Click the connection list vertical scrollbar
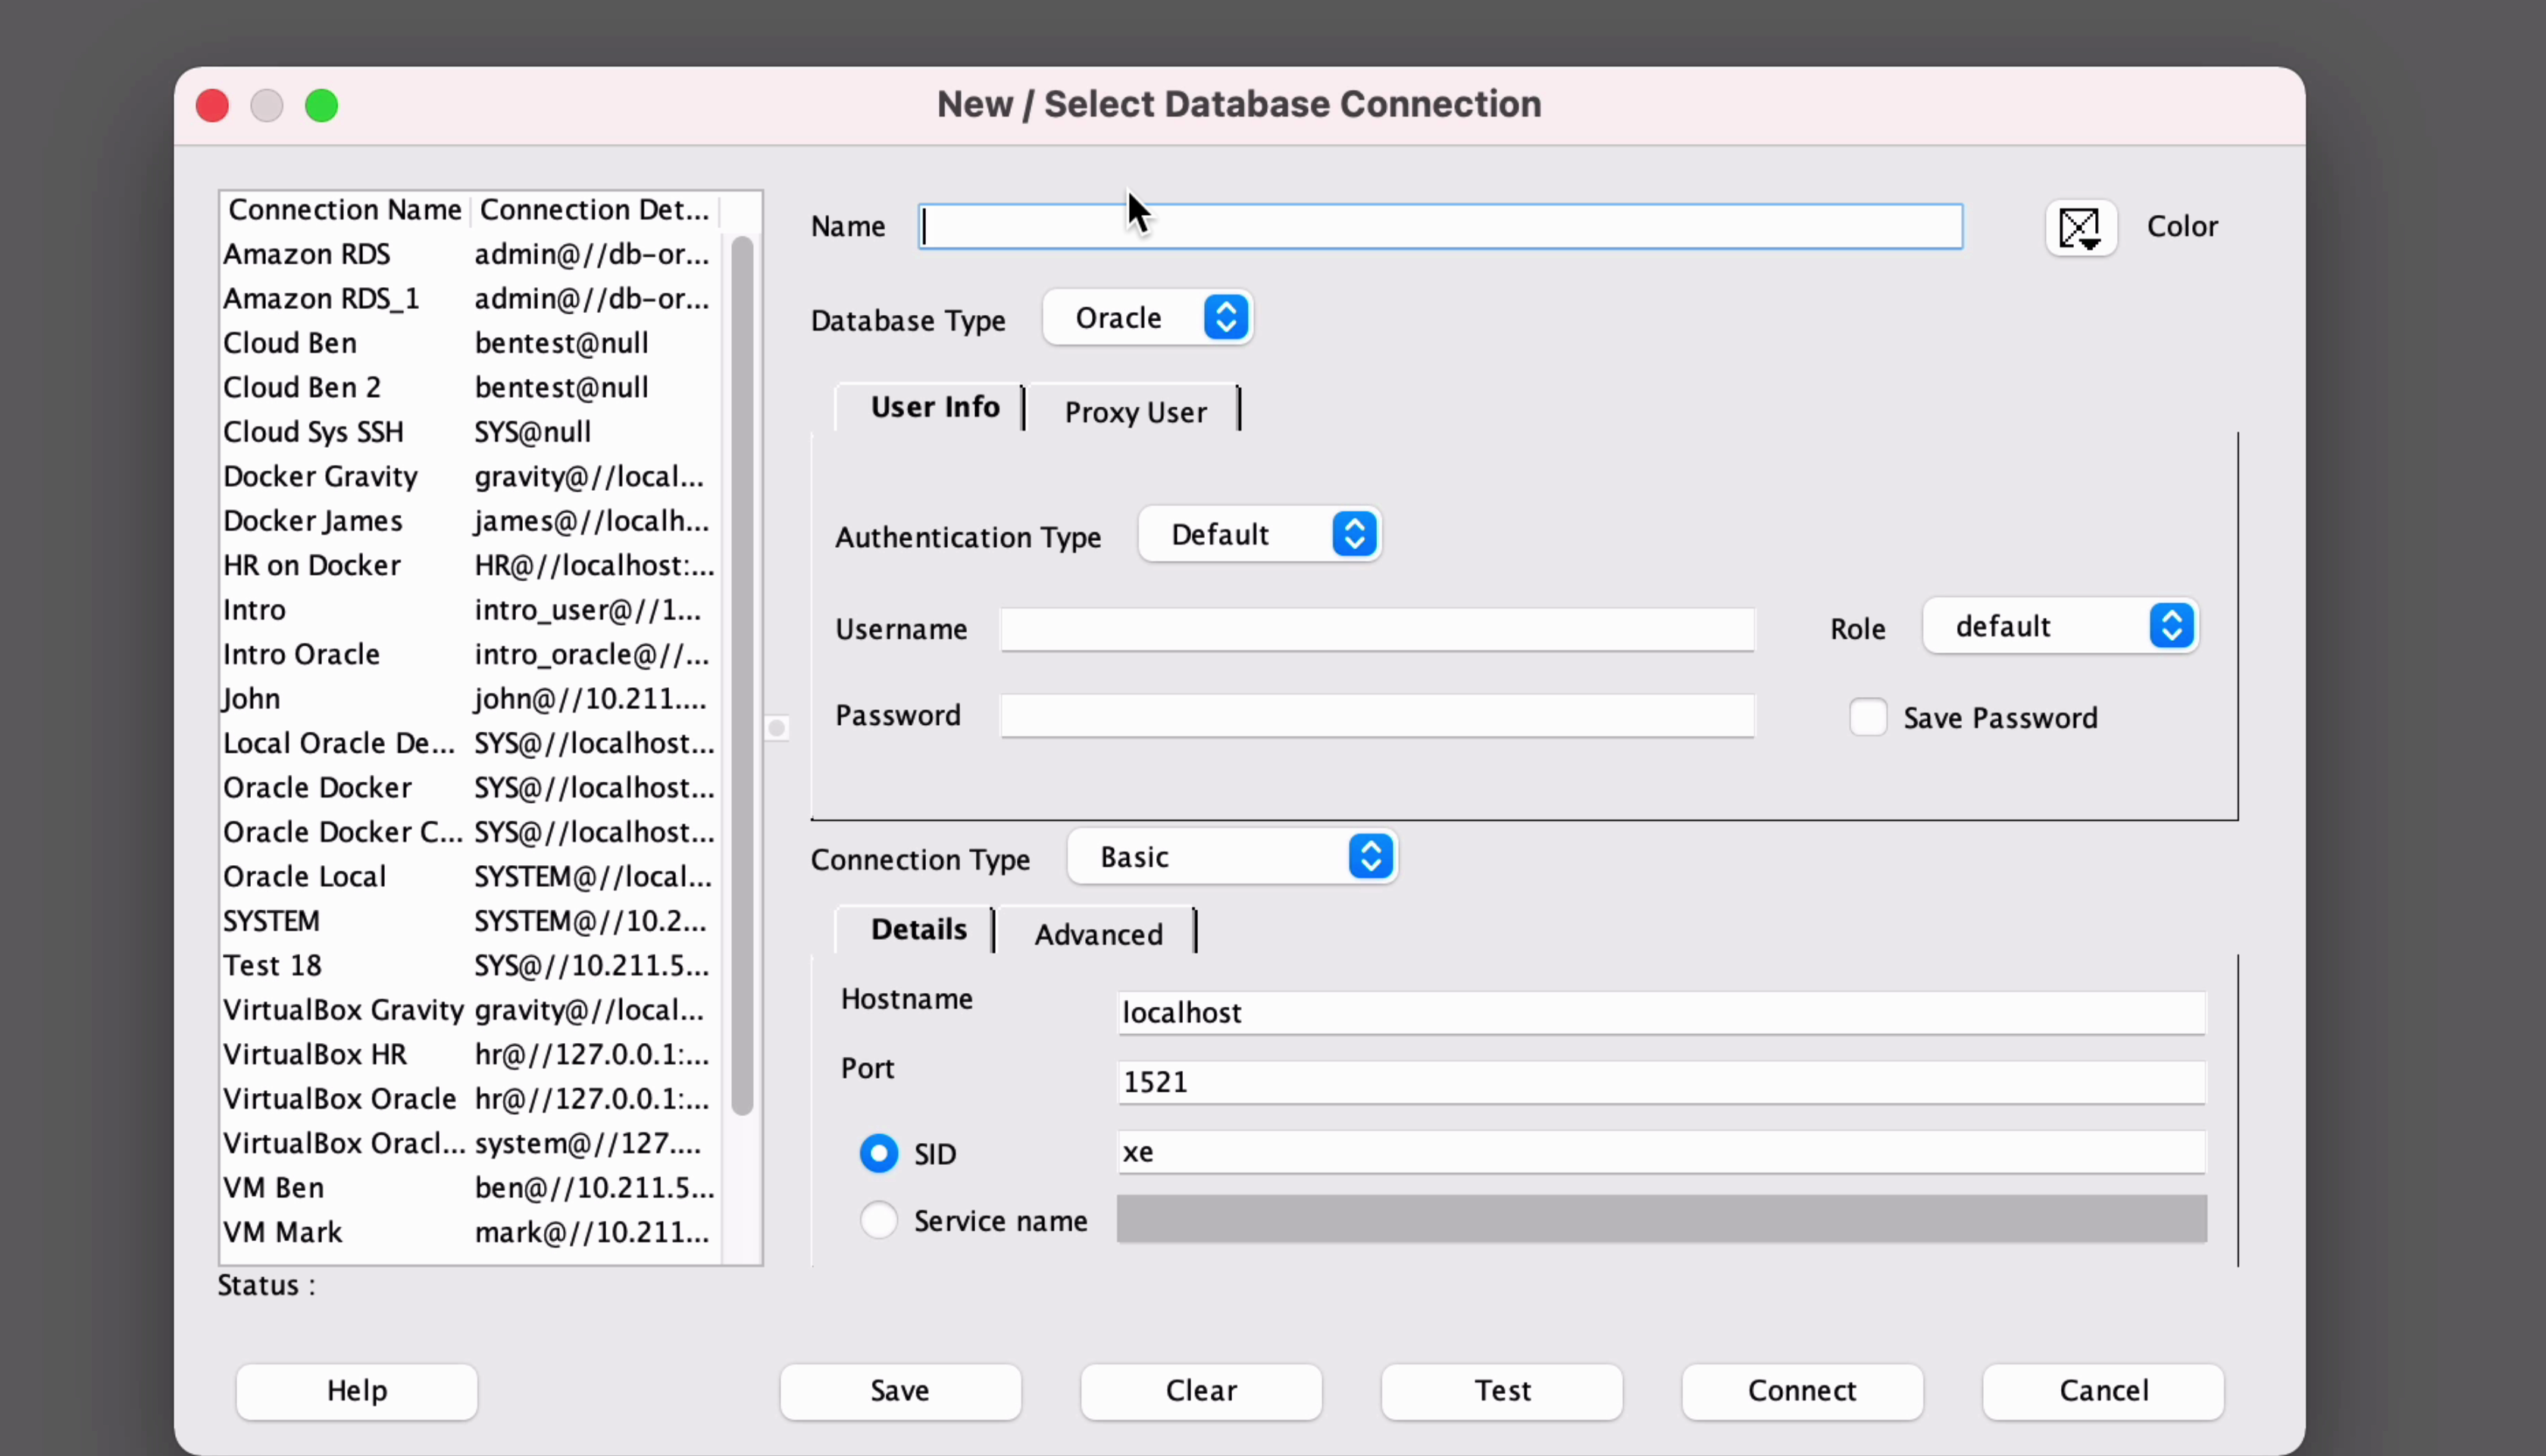Viewport: 2546px width, 1456px height. pyautogui.click(x=741, y=676)
